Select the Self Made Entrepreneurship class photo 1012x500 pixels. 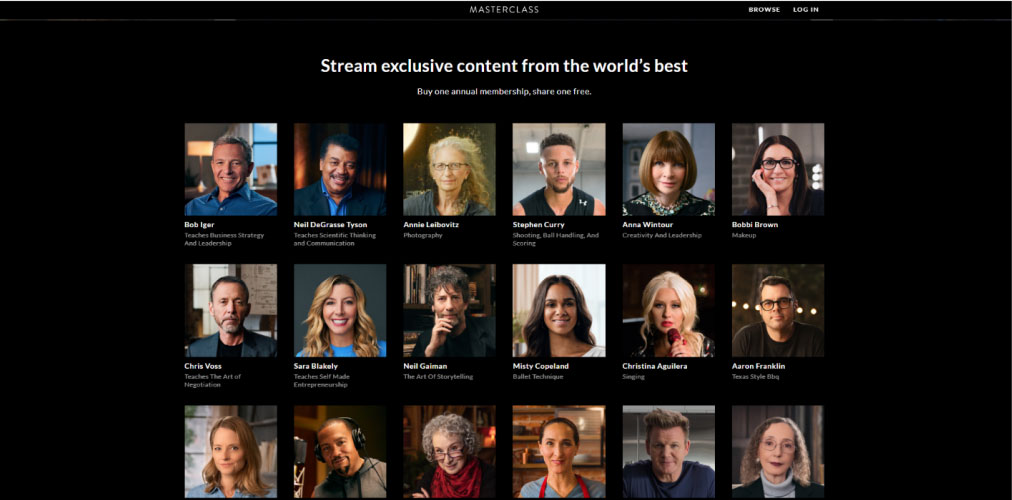[x=340, y=310]
